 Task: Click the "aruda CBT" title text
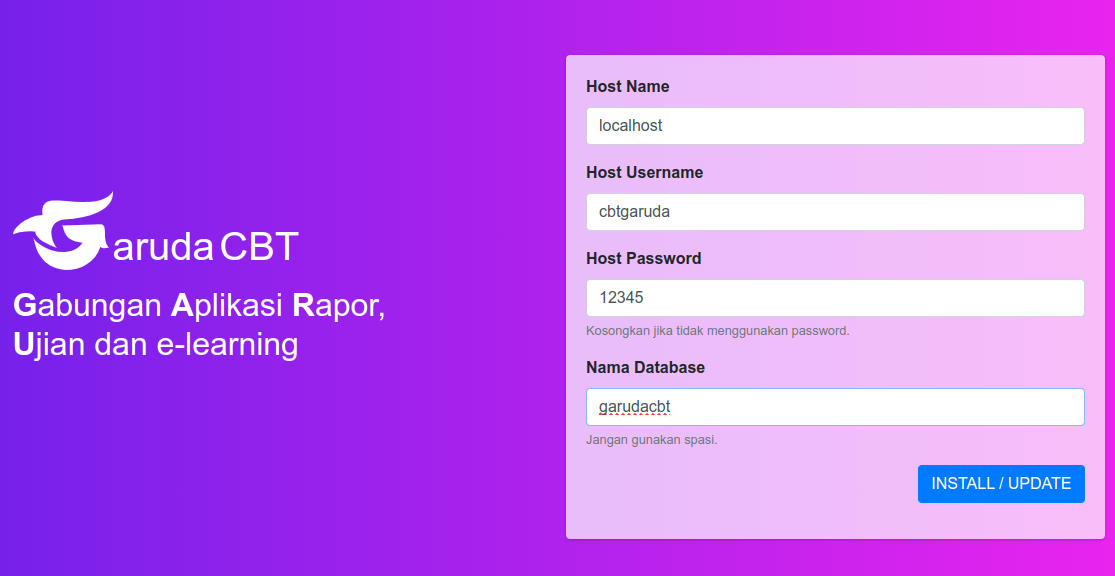click(206, 247)
